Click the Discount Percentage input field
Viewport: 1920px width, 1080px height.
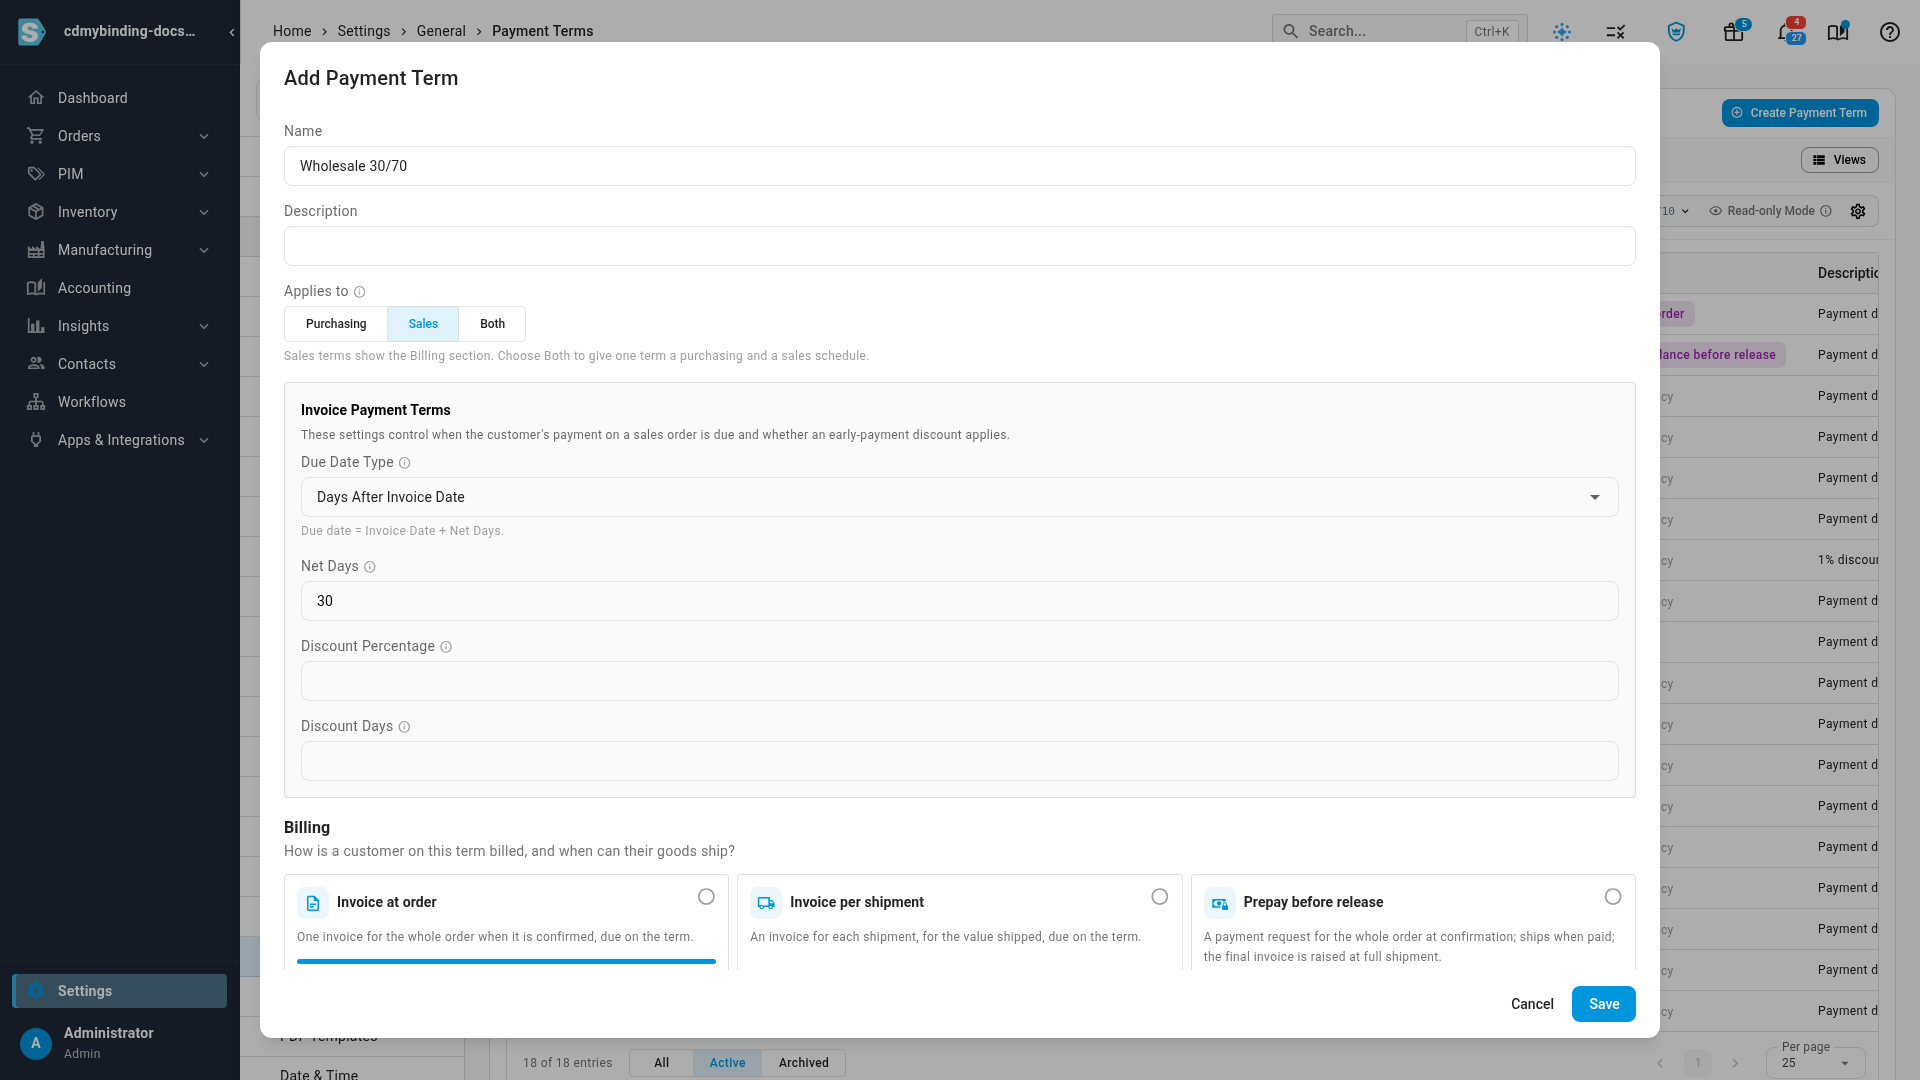coord(959,681)
